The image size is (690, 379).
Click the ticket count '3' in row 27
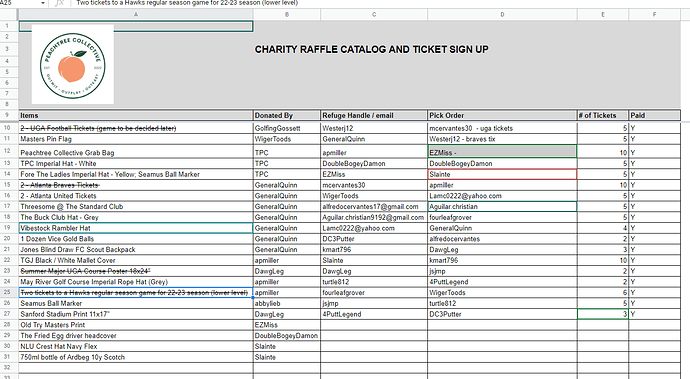pos(603,314)
